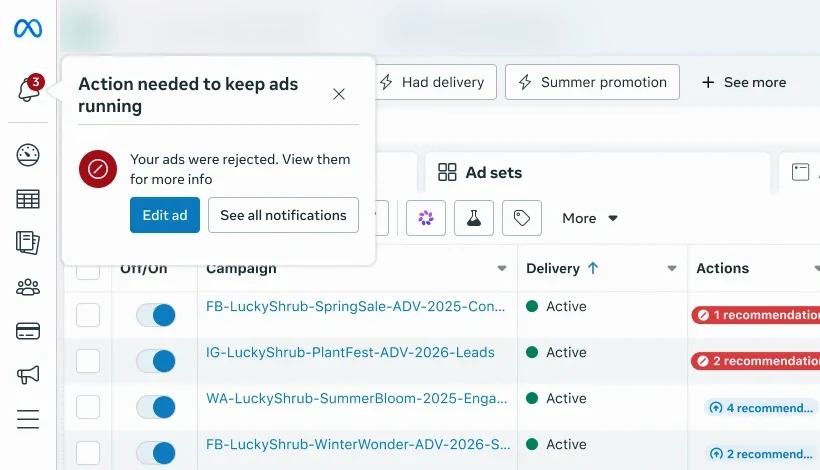Click Actions column header

tap(722, 268)
